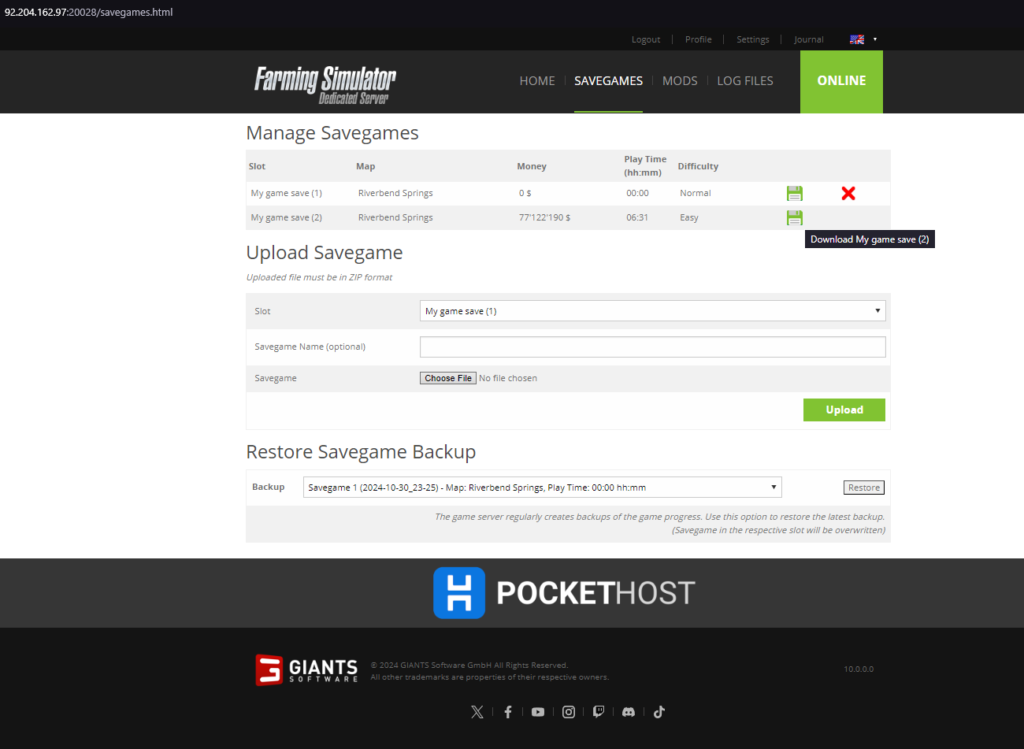Open the Facebook social link
1024x749 pixels.
coord(507,712)
